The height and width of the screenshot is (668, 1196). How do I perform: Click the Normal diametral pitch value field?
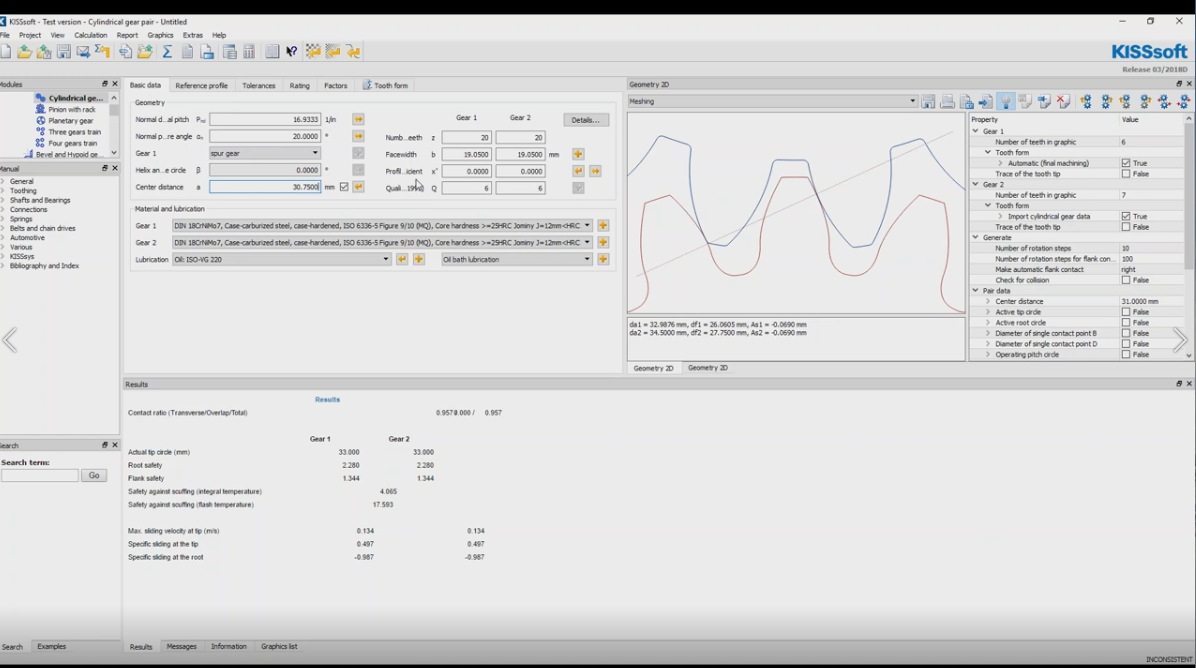click(x=265, y=120)
